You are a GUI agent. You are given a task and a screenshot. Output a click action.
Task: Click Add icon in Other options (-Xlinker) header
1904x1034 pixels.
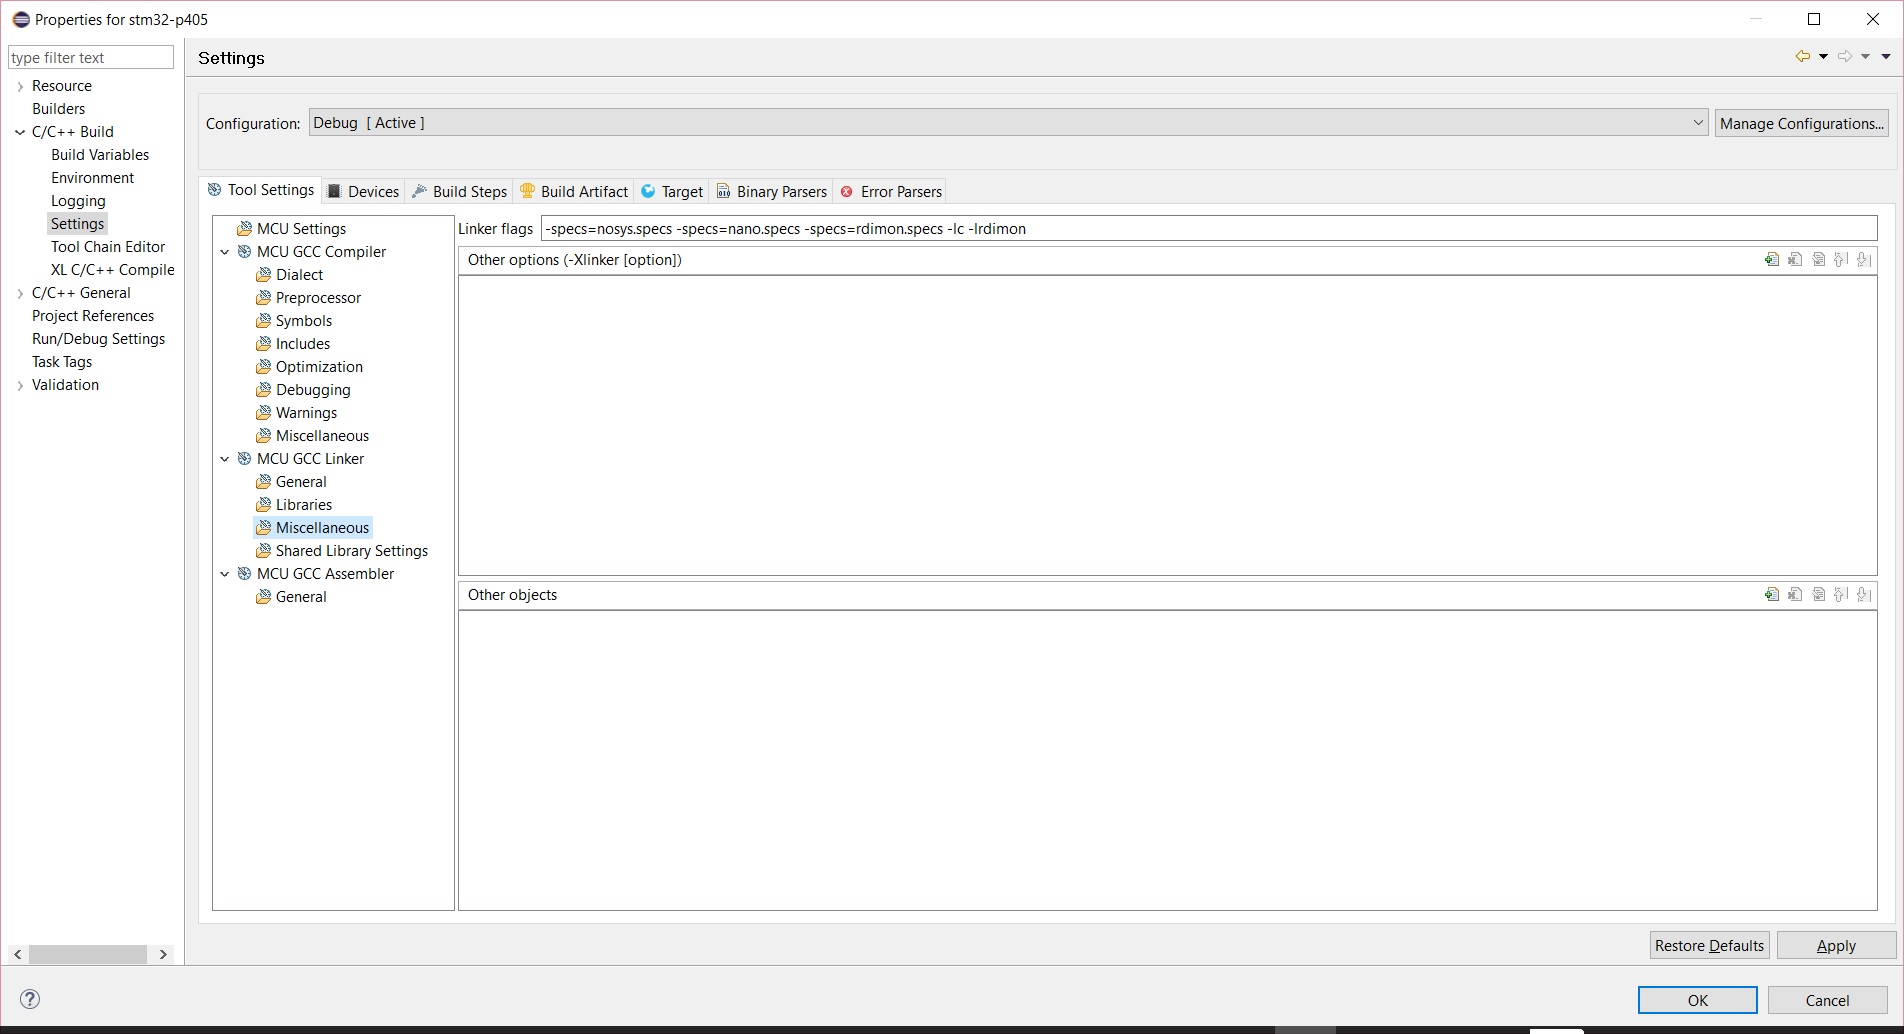click(1772, 260)
